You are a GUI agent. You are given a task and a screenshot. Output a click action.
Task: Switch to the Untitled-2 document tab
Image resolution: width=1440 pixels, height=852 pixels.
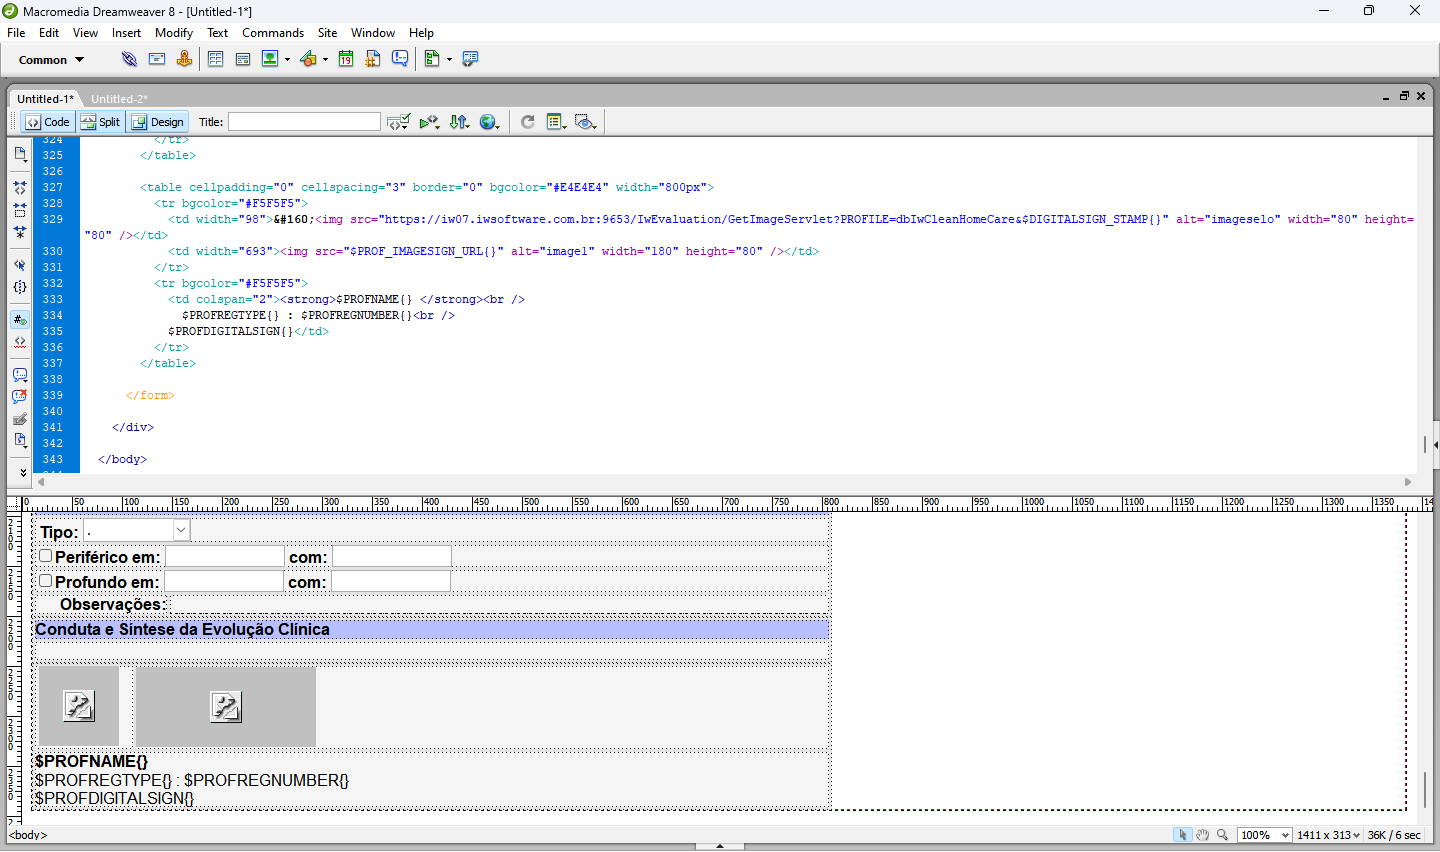[x=118, y=99]
